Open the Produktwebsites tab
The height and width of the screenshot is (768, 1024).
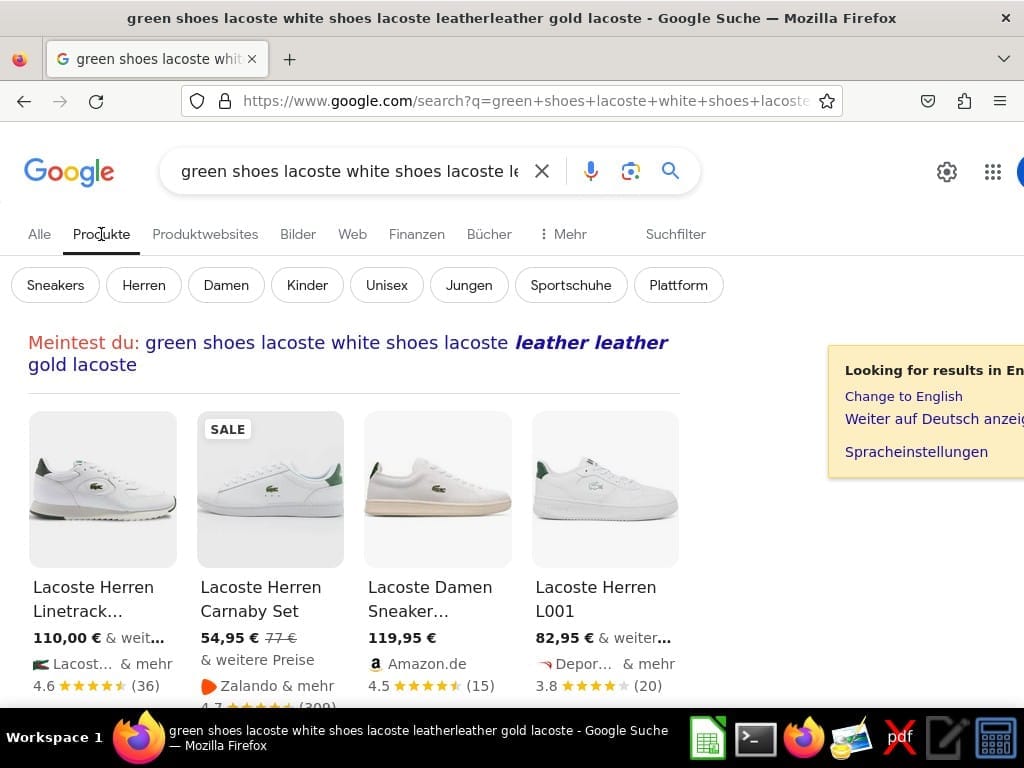205,234
